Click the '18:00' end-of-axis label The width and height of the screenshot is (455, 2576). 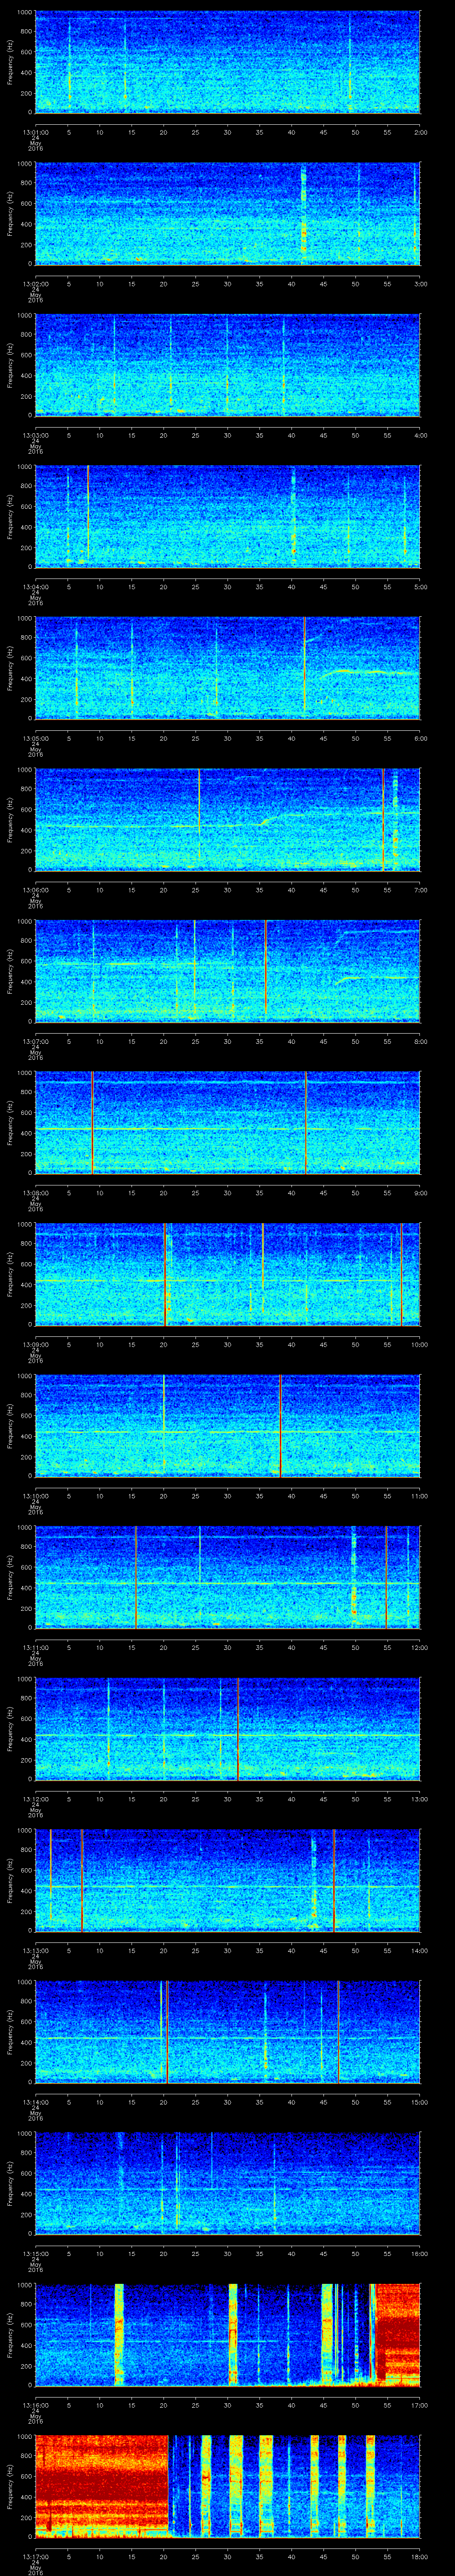419,2558
